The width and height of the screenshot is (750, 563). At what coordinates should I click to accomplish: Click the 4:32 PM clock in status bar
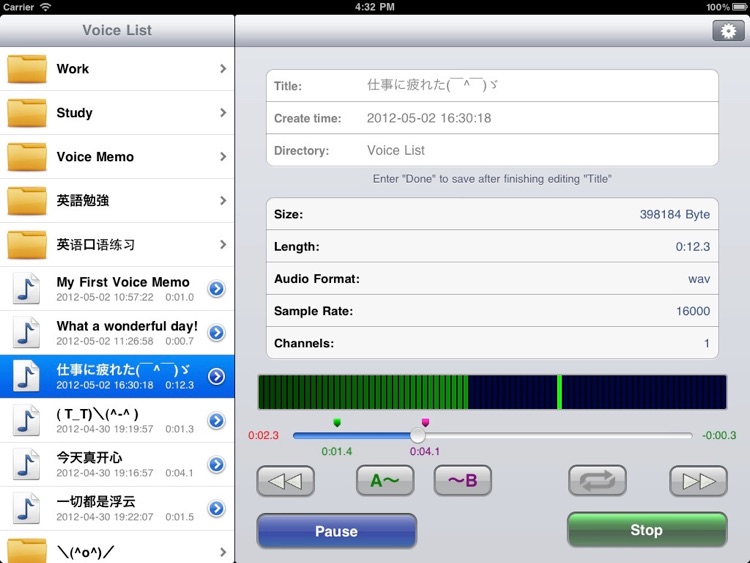point(375,7)
